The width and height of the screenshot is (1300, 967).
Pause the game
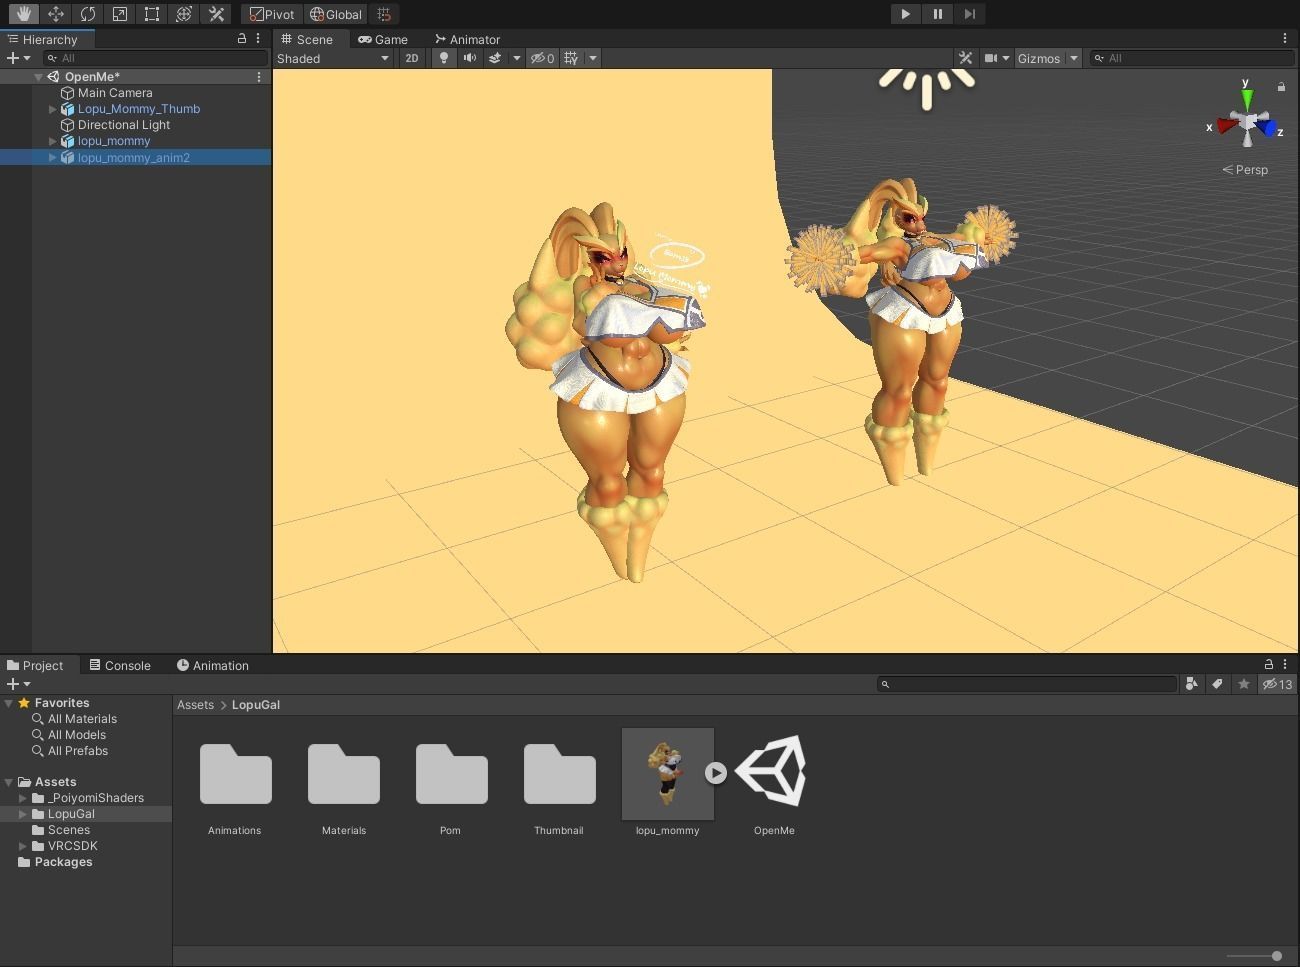(x=937, y=14)
